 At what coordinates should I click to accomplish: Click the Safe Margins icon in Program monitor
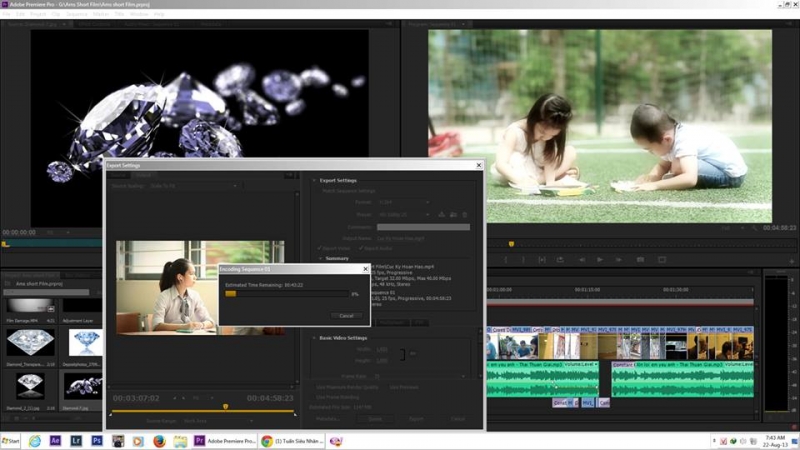point(662,260)
